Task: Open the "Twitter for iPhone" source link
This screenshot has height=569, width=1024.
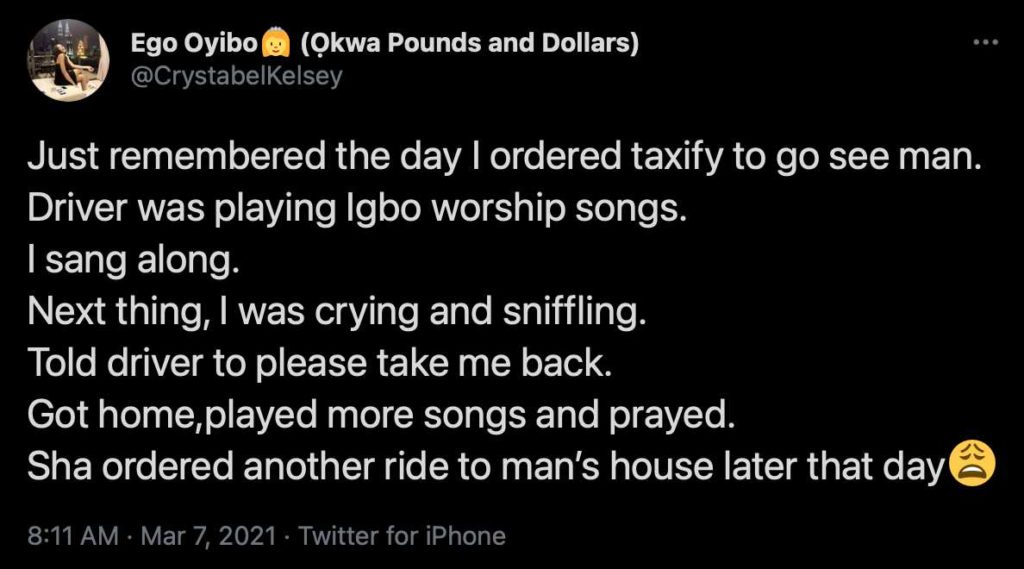Action: point(402,536)
